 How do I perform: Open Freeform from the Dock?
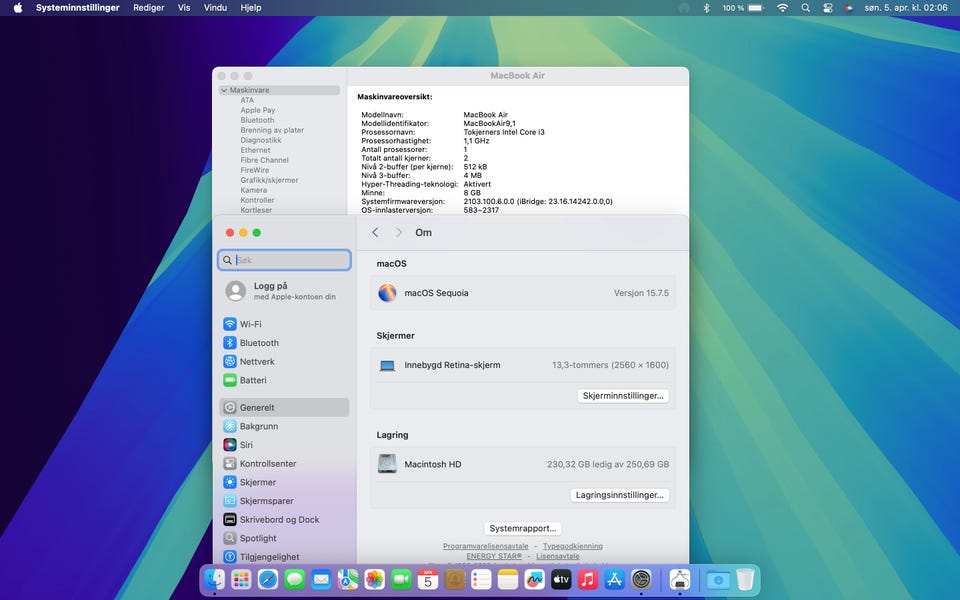click(534, 579)
